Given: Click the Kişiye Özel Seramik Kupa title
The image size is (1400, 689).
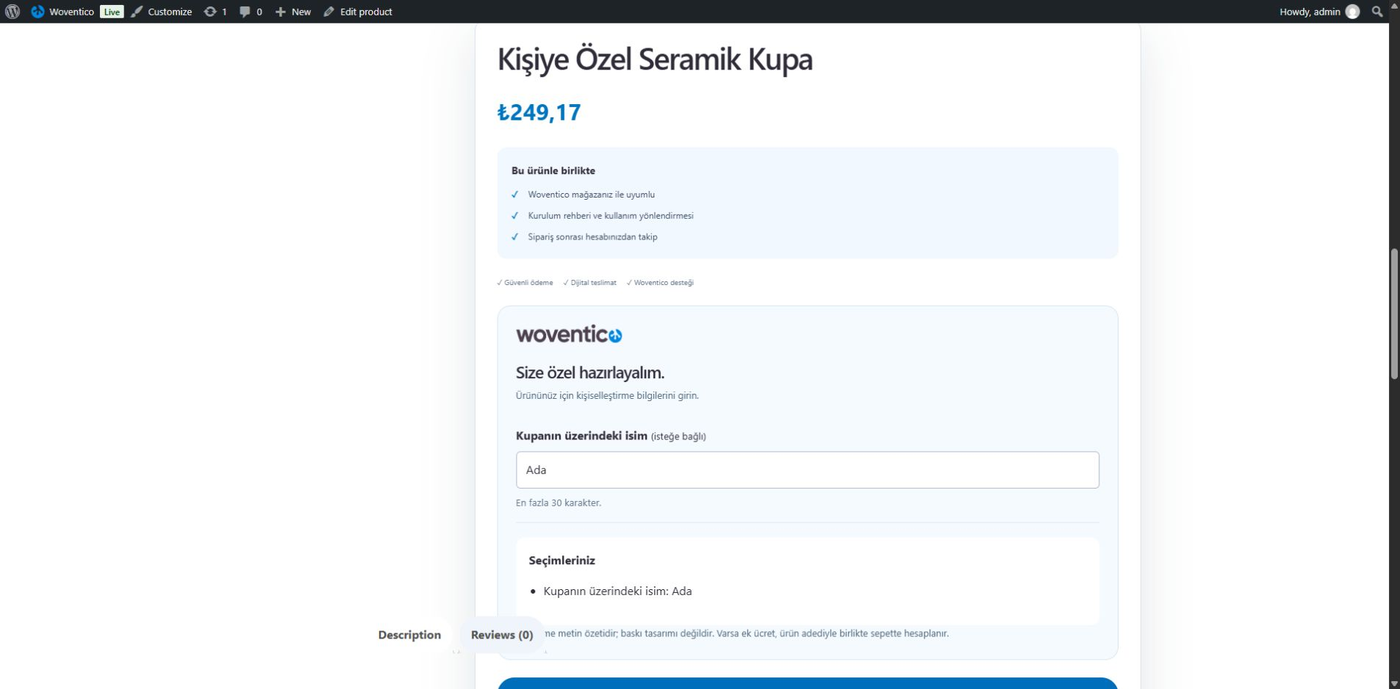Looking at the screenshot, I should pyautogui.click(x=655, y=59).
